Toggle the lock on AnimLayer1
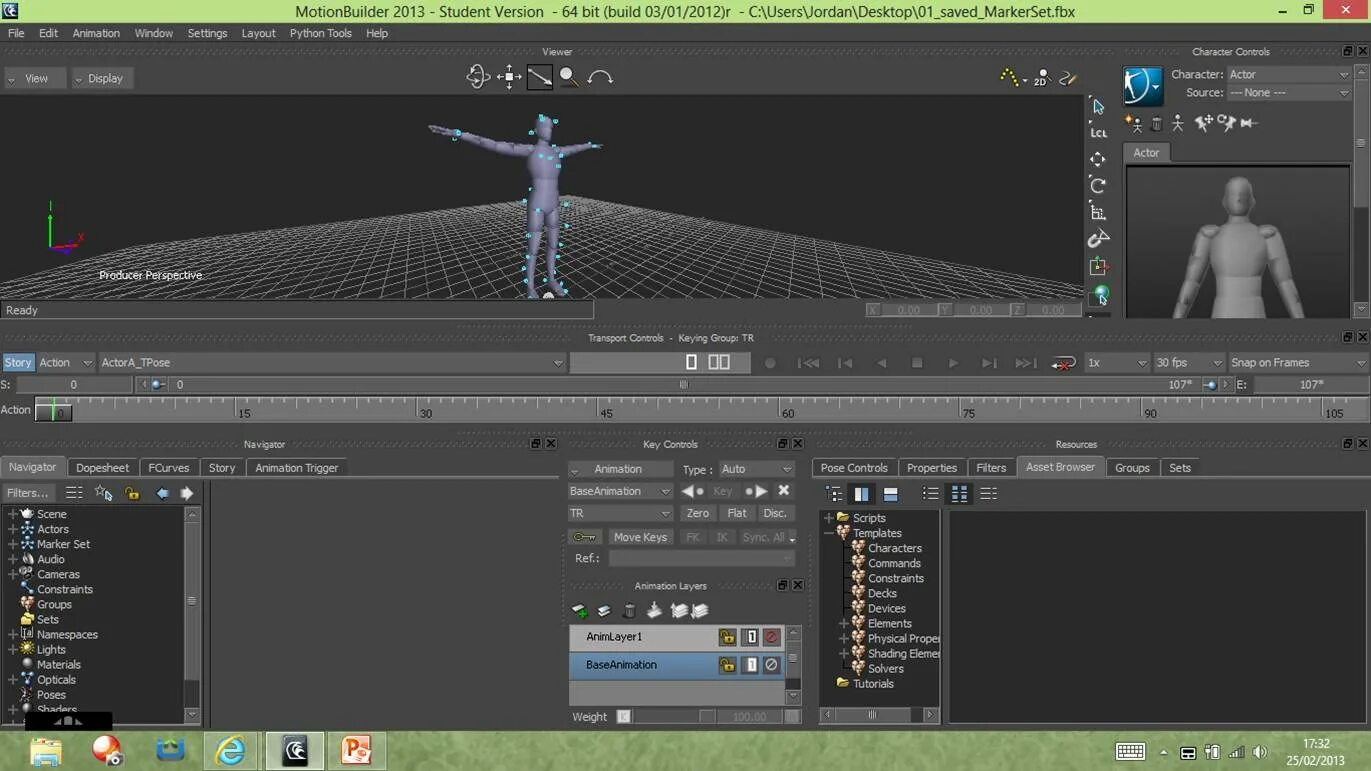 727,637
